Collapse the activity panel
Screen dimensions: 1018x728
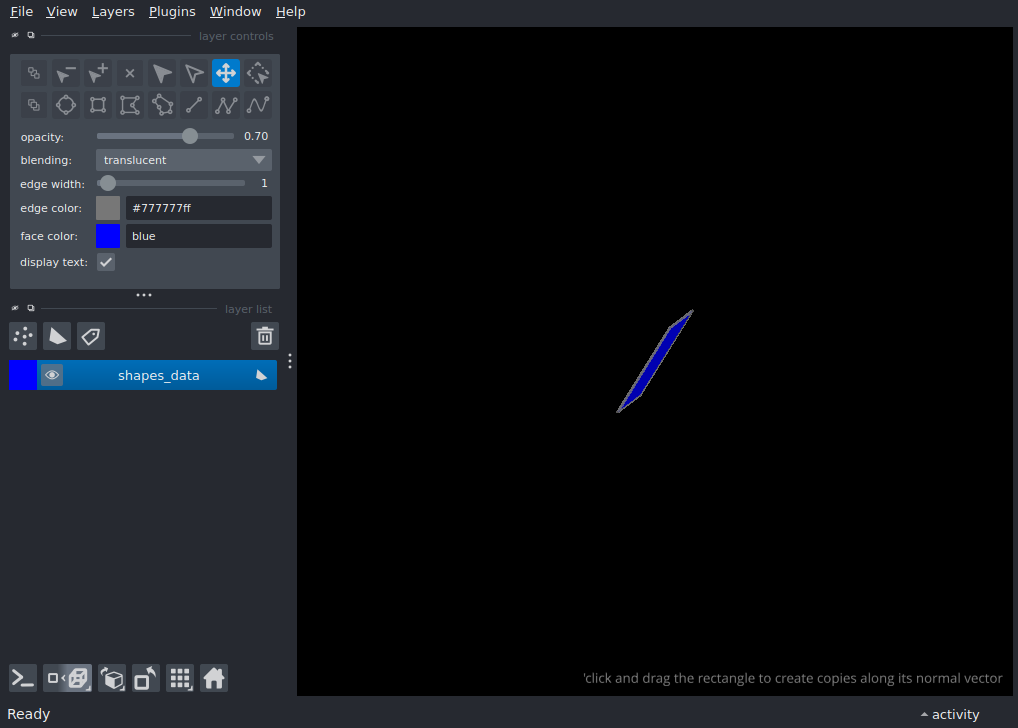948,714
